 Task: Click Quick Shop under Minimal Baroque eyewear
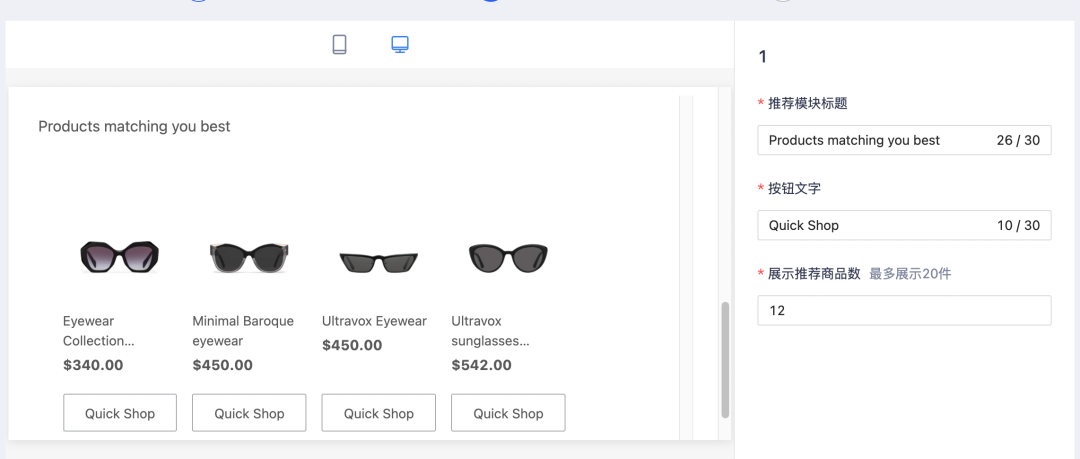249,413
